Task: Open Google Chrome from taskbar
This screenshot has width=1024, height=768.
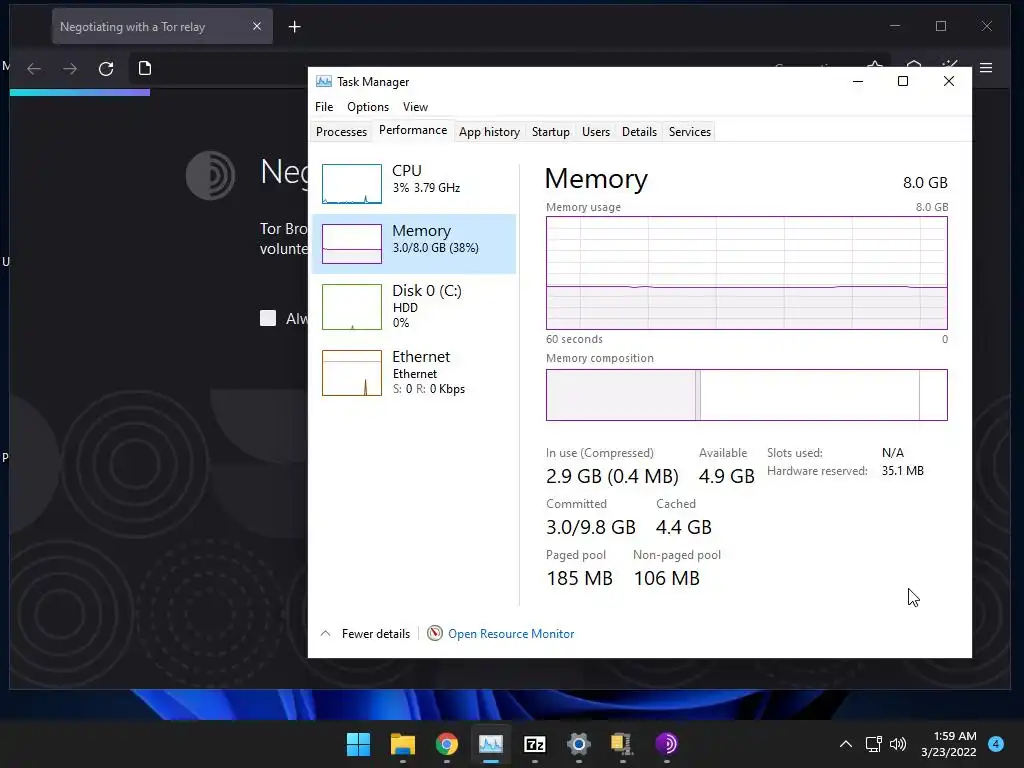Action: point(447,744)
